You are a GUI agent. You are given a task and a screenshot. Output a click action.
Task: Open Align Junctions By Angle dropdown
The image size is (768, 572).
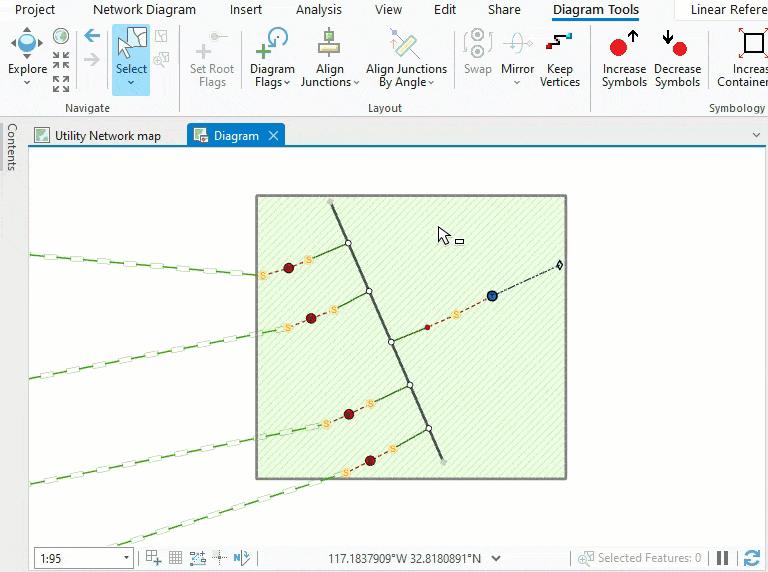coord(431,83)
